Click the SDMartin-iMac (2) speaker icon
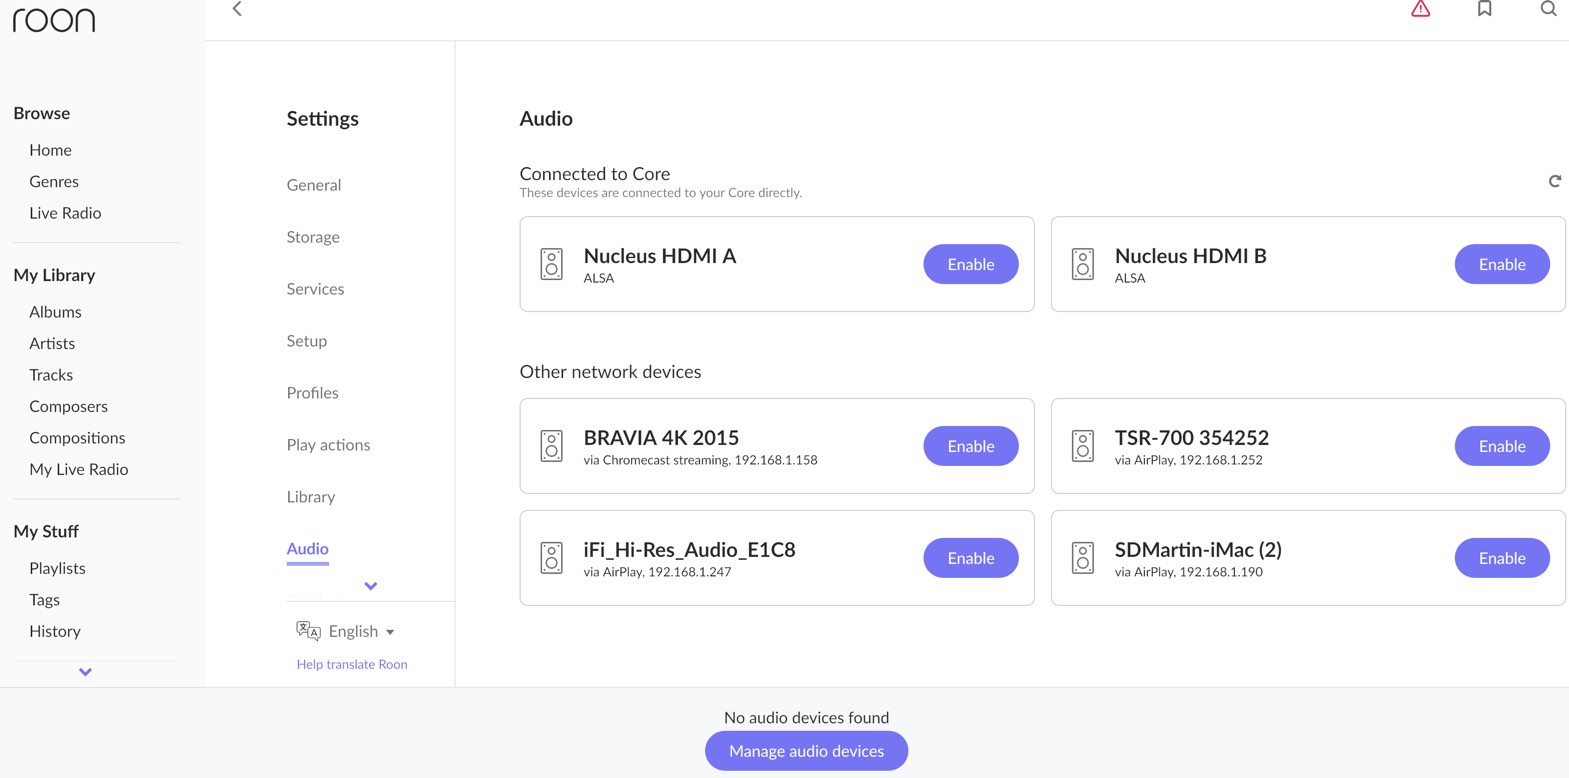The image size is (1569, 778). pyautogui.click(x=1082, y=558)
